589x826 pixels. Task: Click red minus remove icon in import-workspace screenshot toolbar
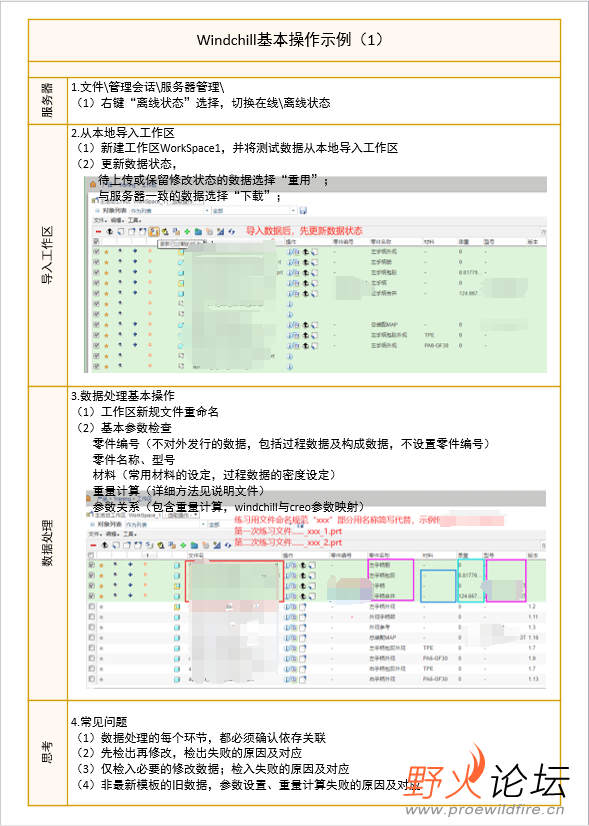(x=99, y=232)
